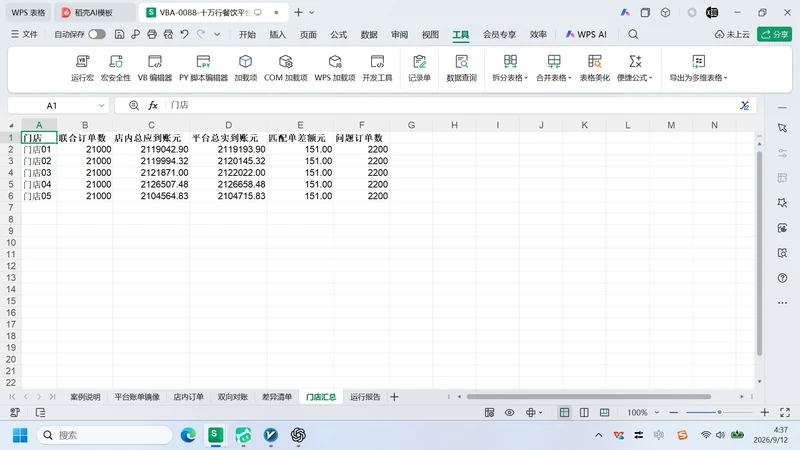Open the Name Box dropdown arrow
The width and height of the screenshot is (800, 450).
pos(102,106)
